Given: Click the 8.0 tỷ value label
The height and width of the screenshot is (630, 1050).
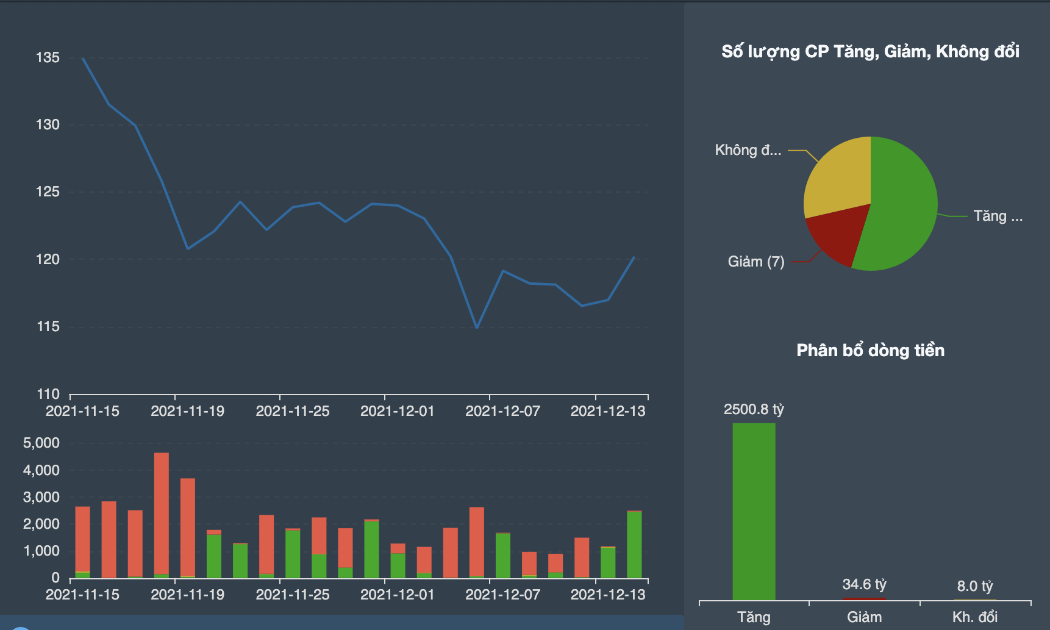Looking at the screenshot, I should pyautogui.click(x=974, y=586).
